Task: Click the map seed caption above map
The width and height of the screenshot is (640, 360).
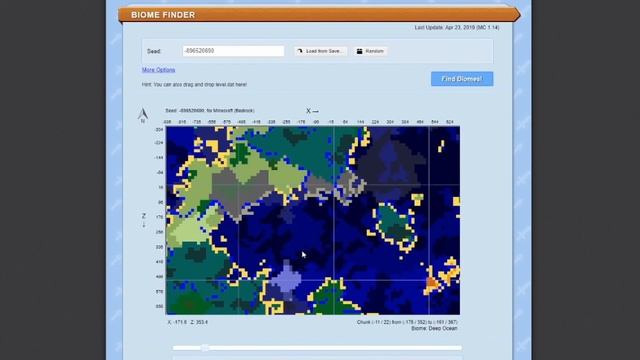Action: pos(210,111)
